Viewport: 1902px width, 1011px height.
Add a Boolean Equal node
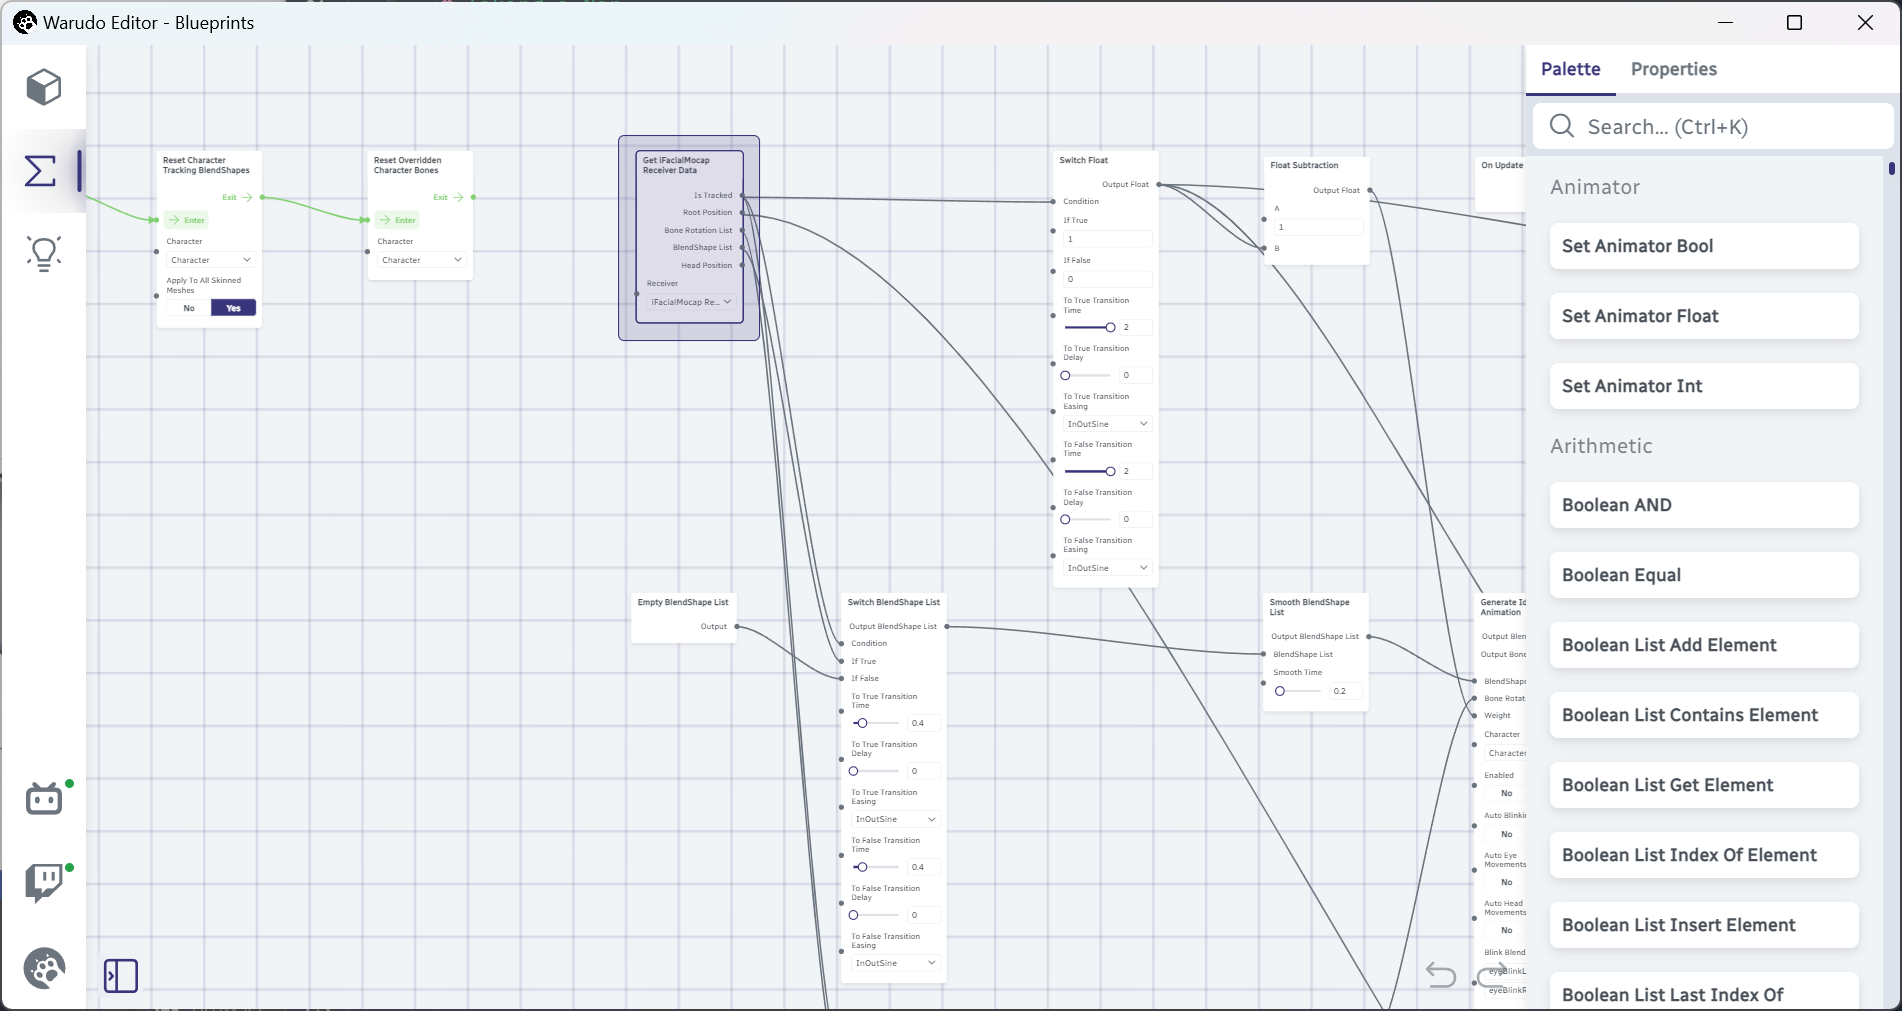[1704, 575]
